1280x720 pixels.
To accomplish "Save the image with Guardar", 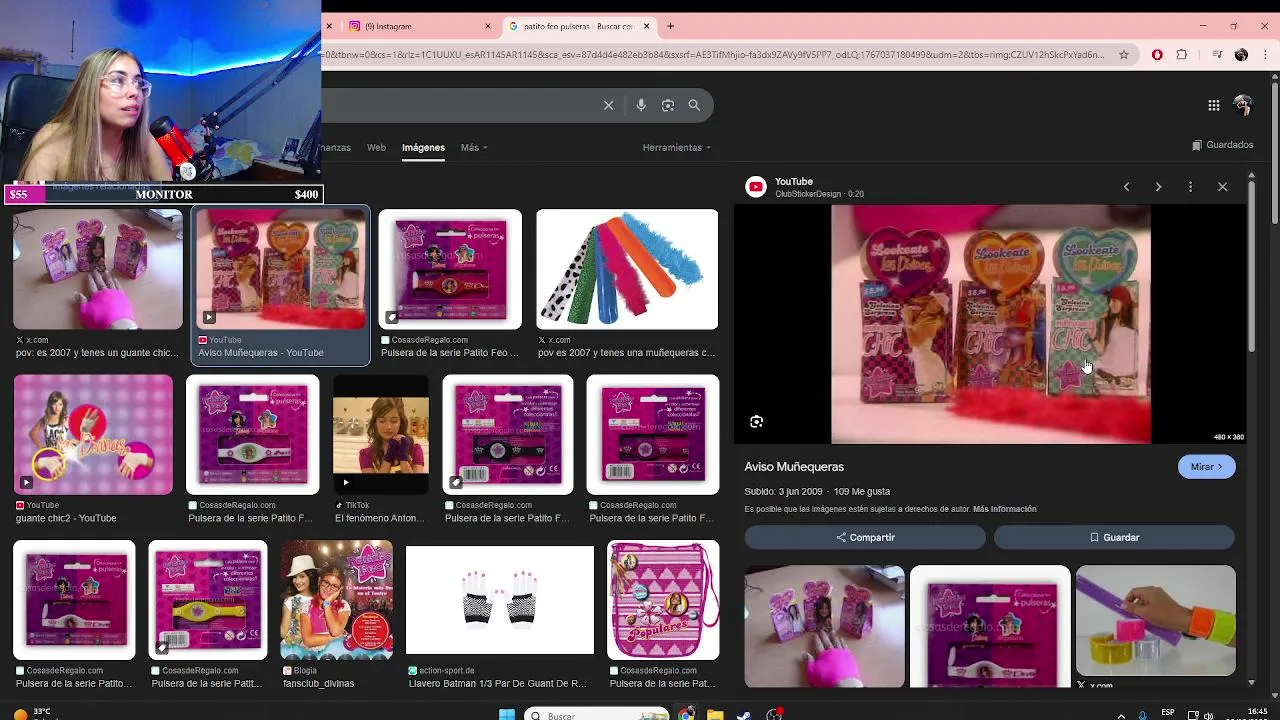I will click(1114, 537).
